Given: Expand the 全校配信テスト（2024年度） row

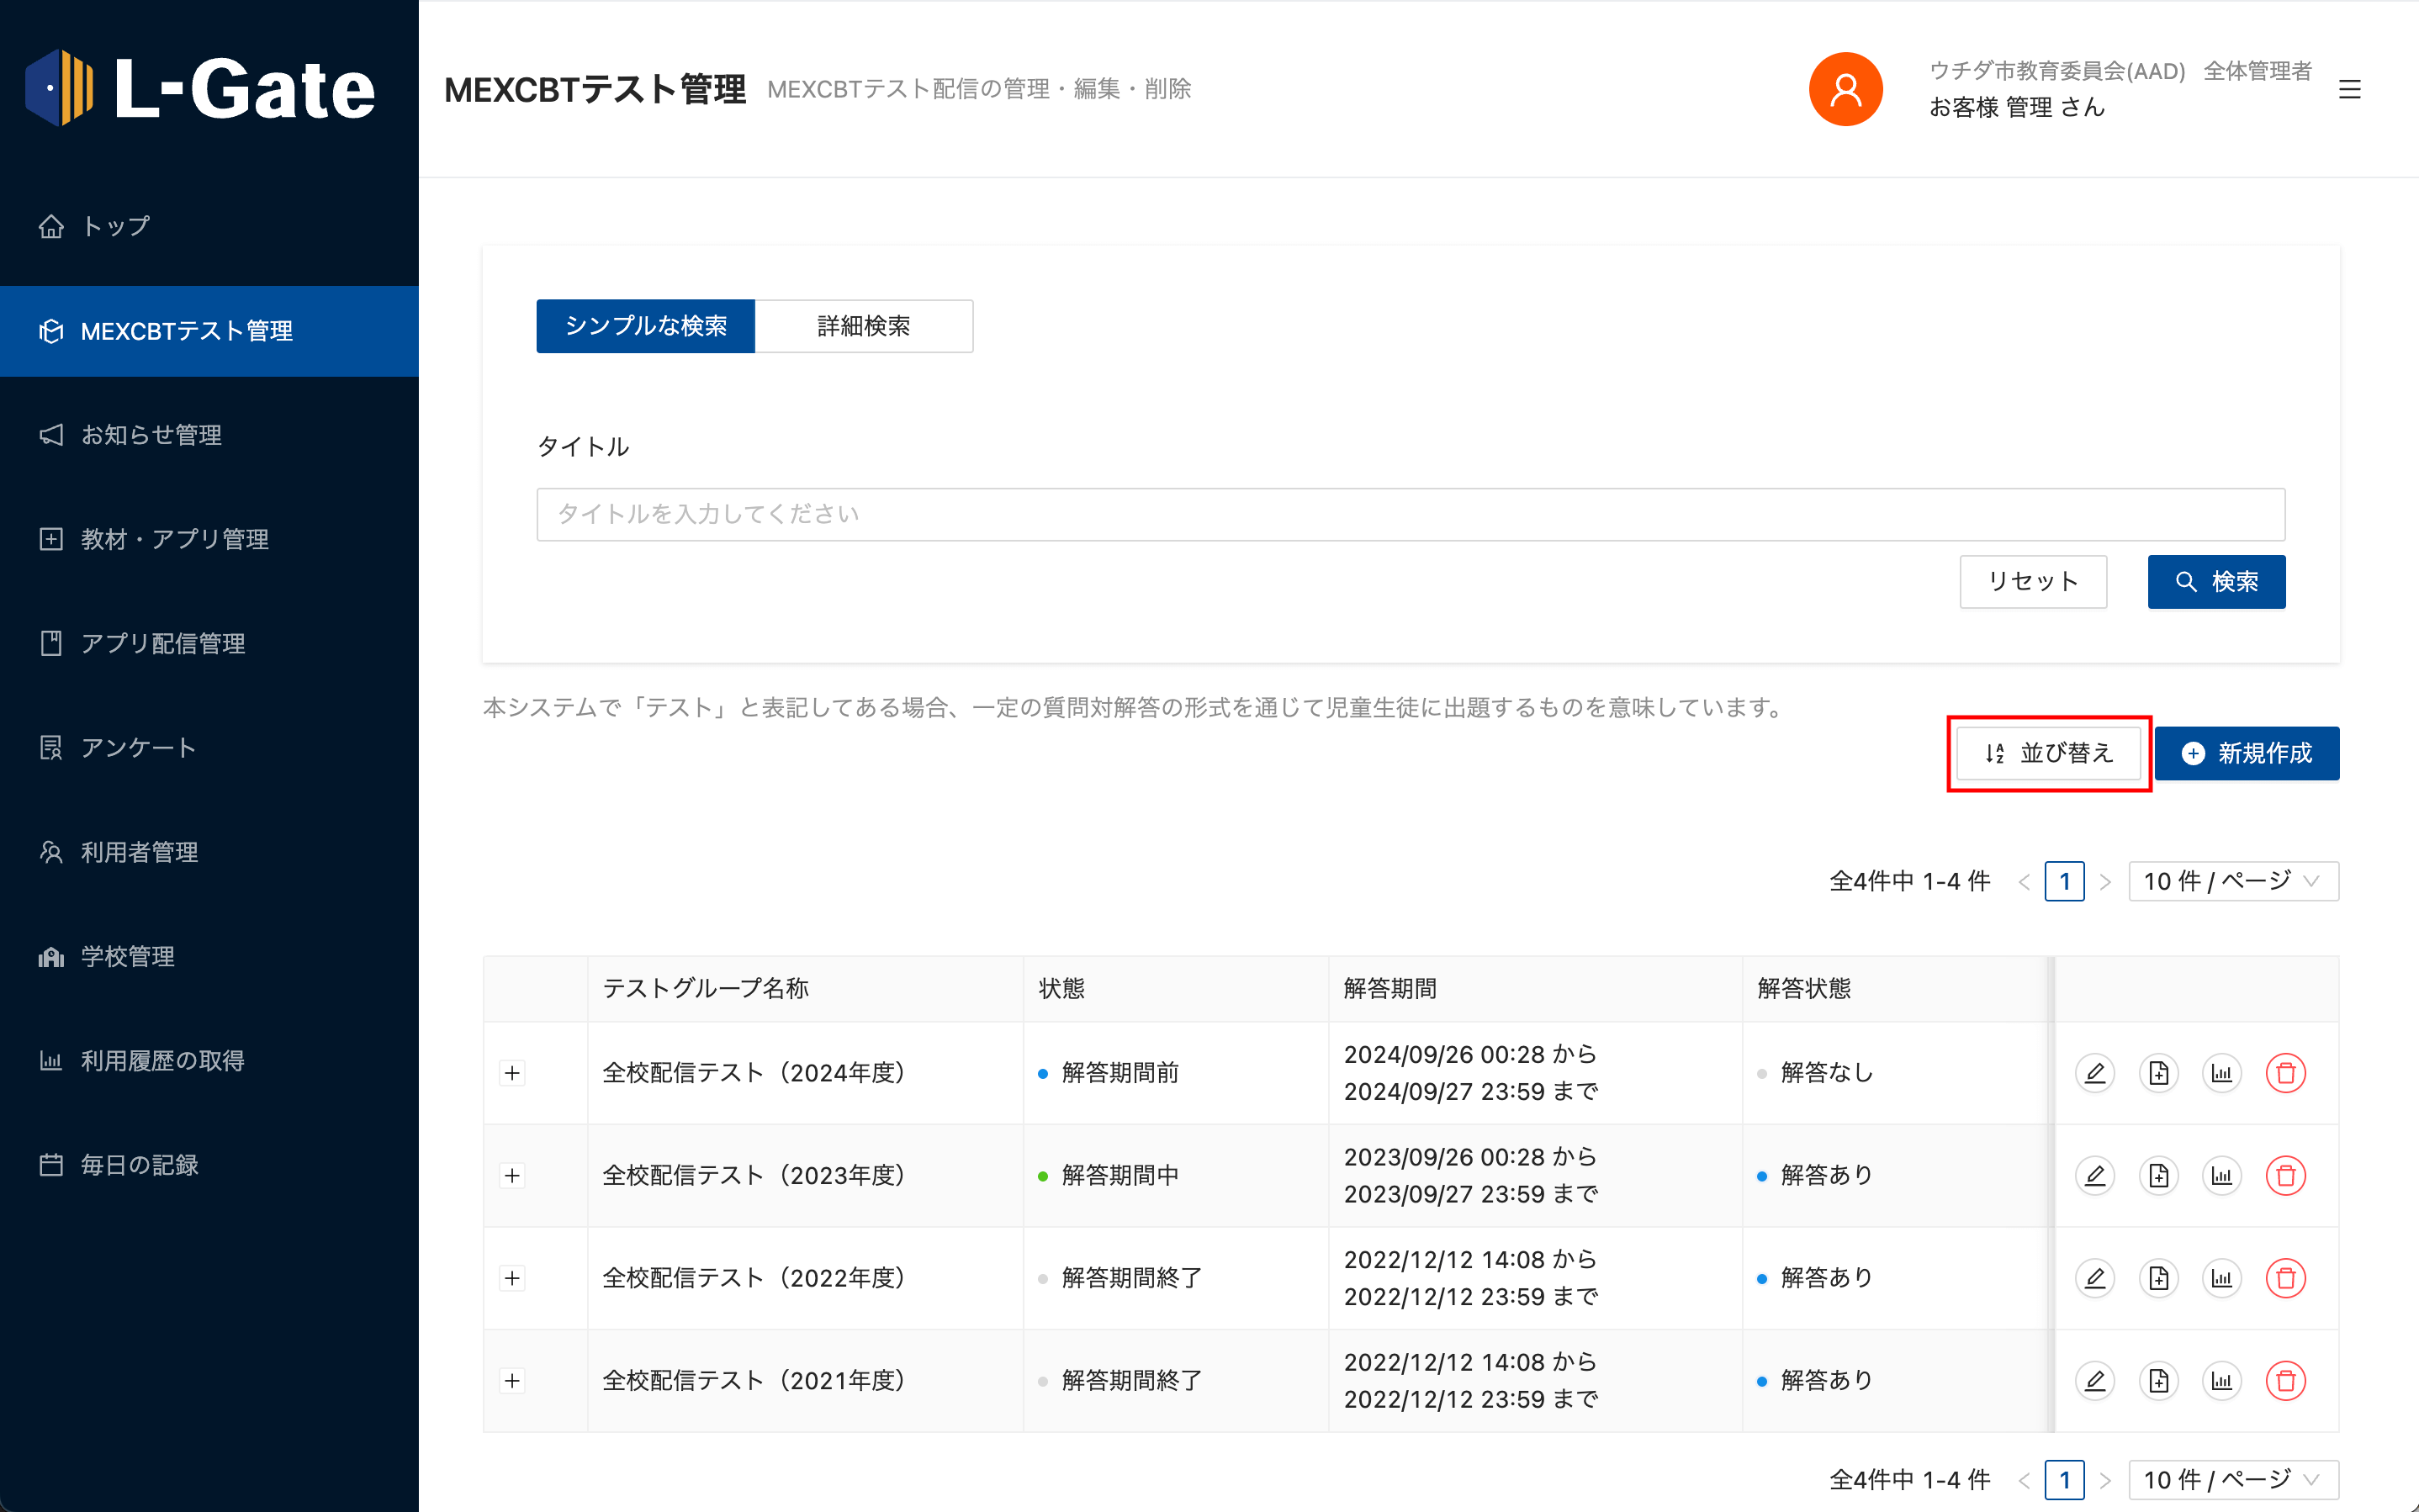Looking at the screenshot, I should [512, 1073].
